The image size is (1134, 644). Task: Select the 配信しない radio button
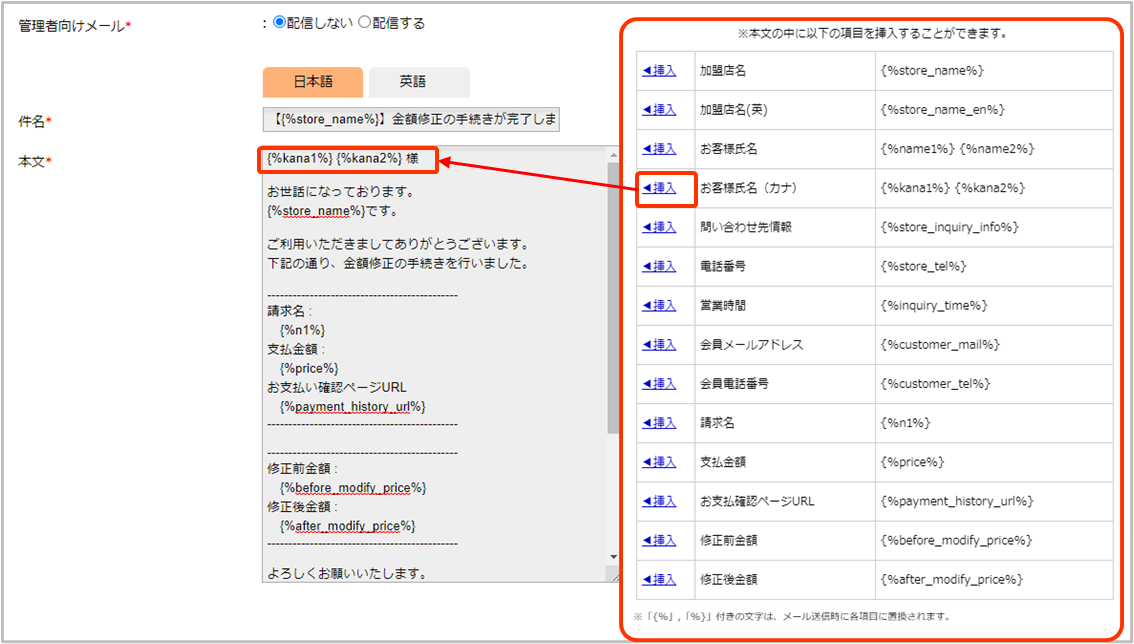click(x=279, y=23)
